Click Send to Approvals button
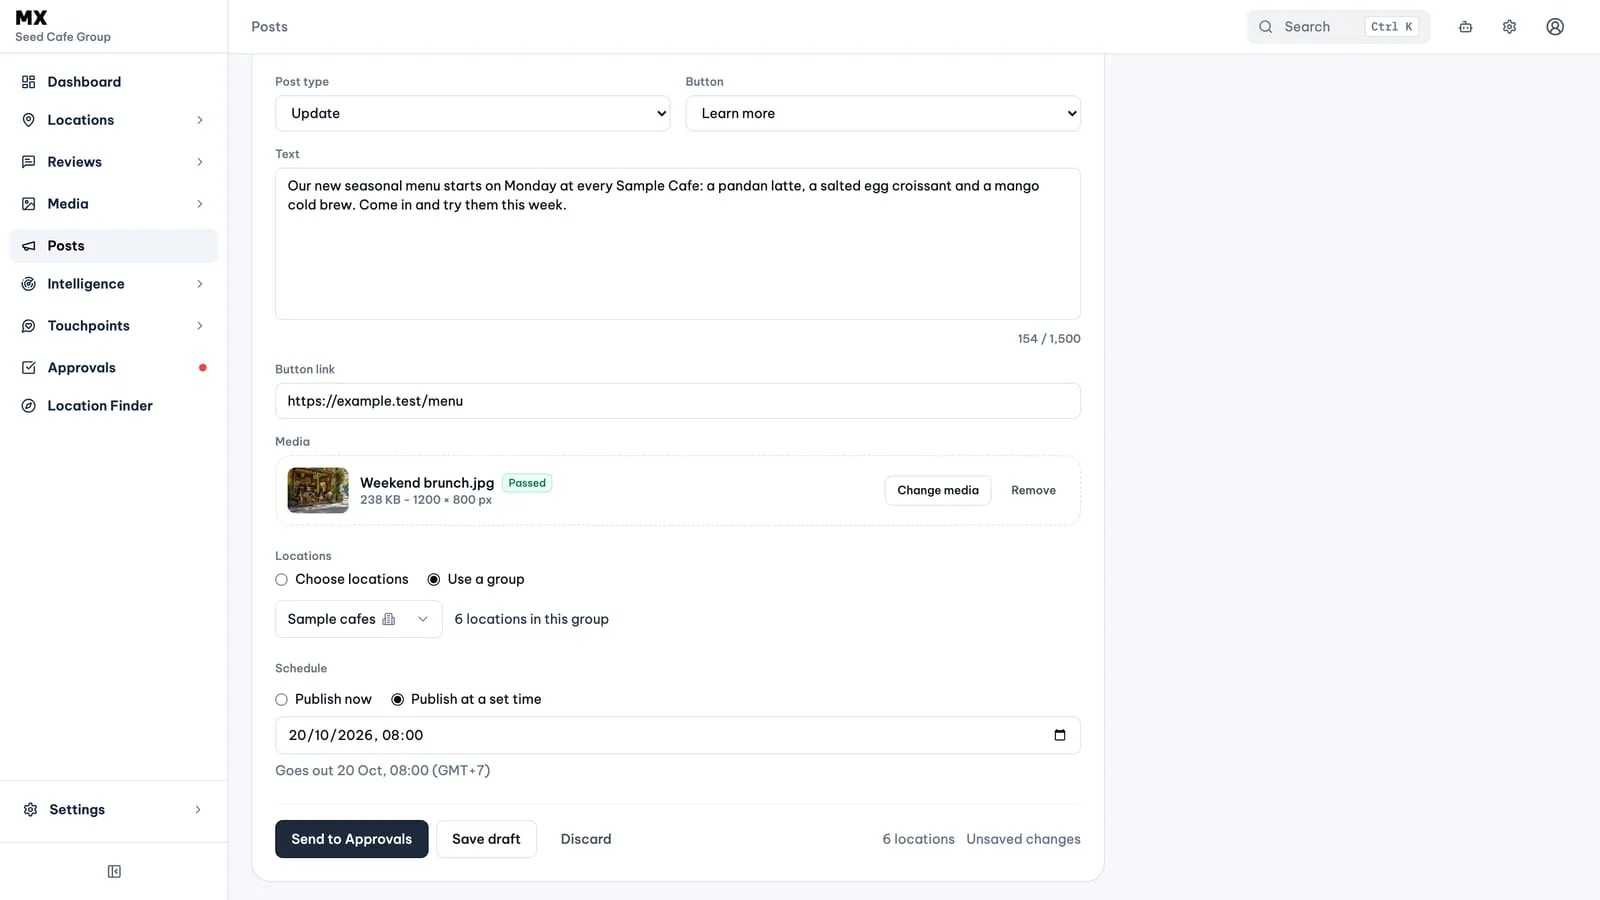 (x=352, y=839)
